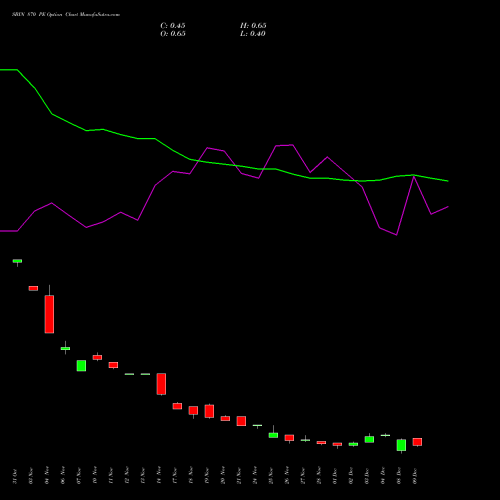500x500 pixels.
Task: Click the high value "H: 0.65"
Action: (x=253, y=26)
